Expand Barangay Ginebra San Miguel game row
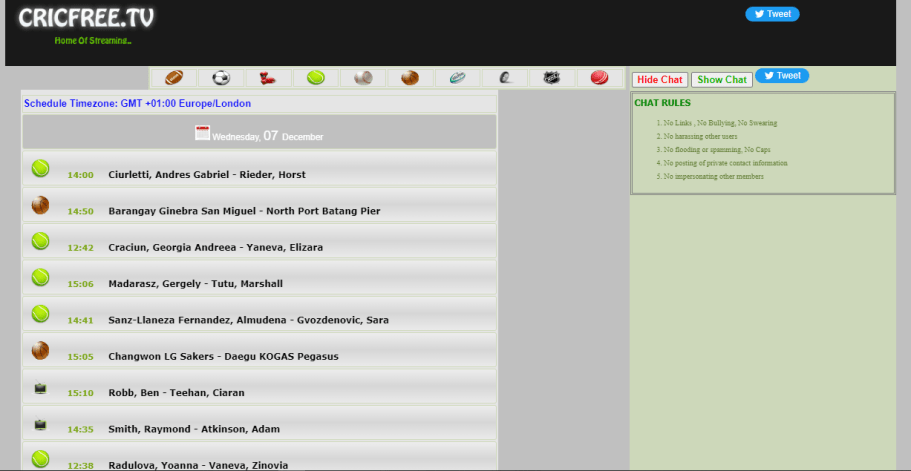This screenshot has width=911, height=471. pos(244,211)
